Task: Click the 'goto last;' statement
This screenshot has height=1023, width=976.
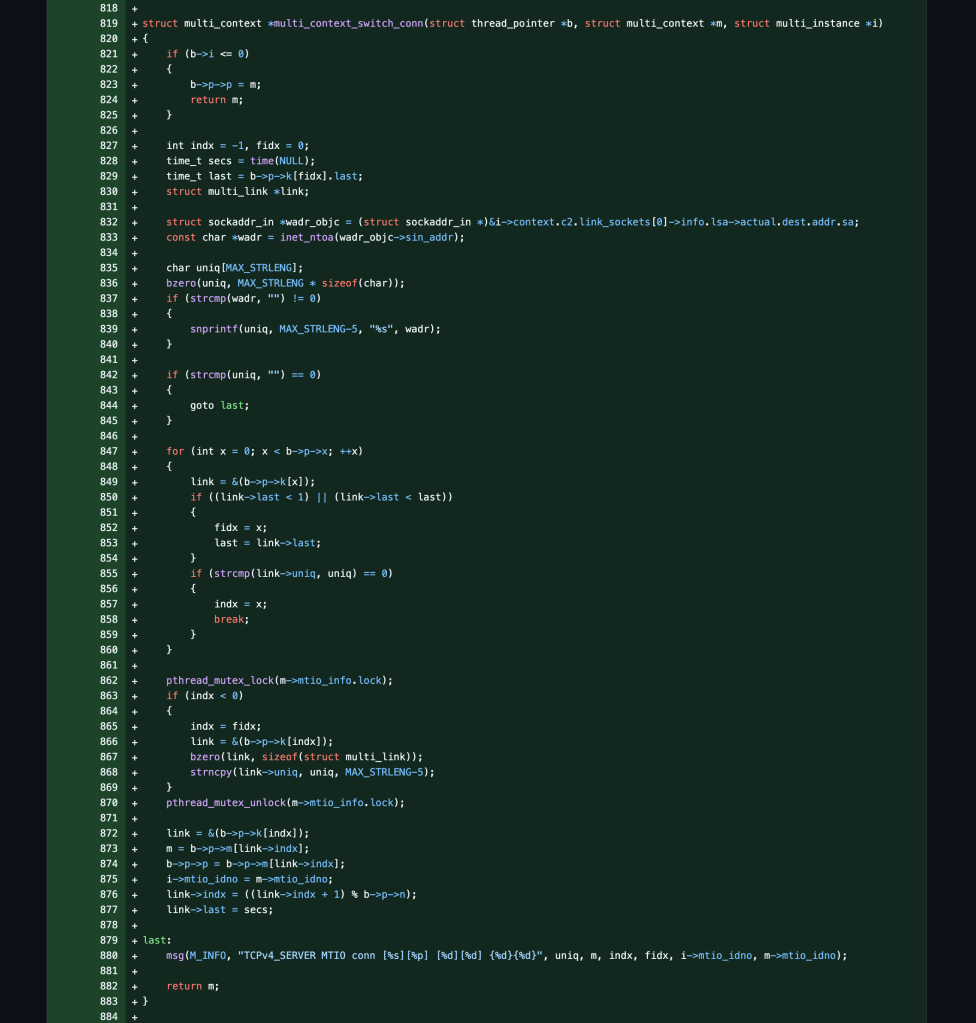Action: pyautogui.click(x=219, y=405)
